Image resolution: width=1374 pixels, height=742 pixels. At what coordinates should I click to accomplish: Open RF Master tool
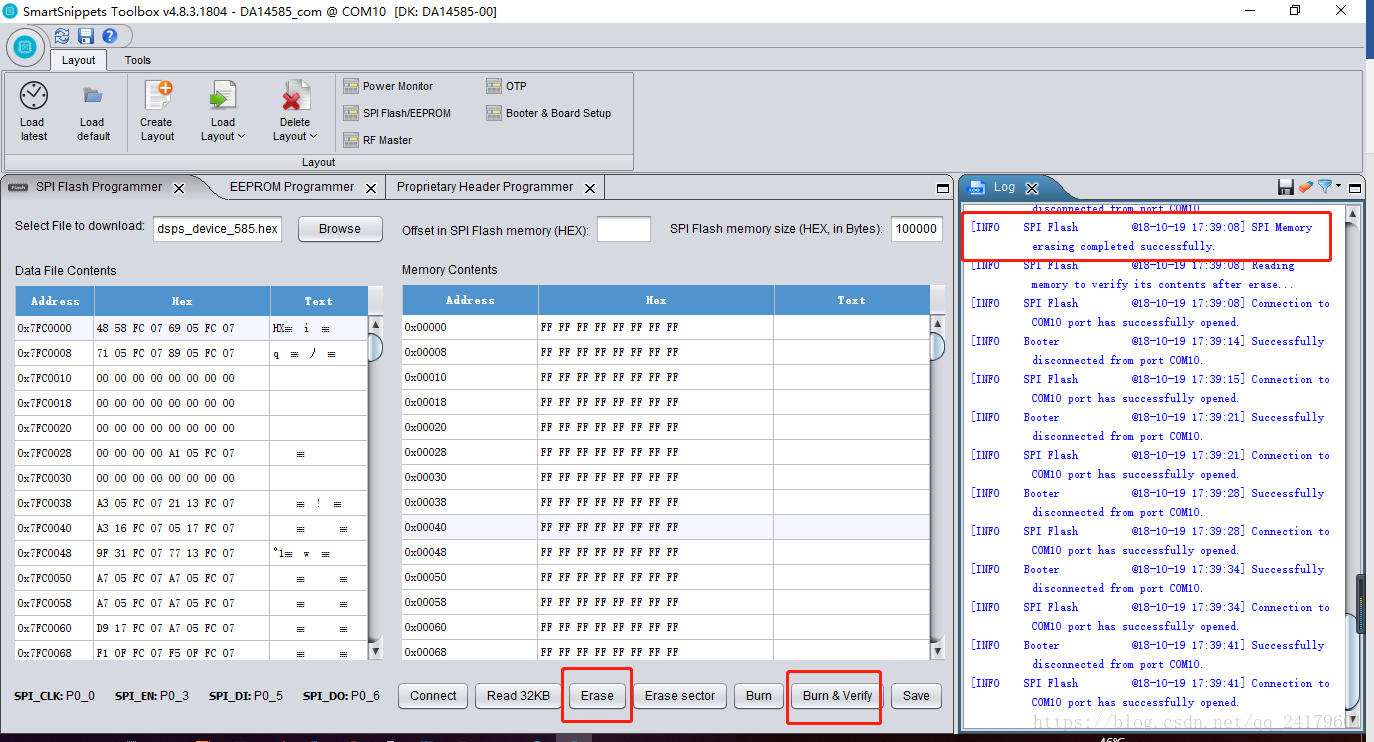[378, 140]
